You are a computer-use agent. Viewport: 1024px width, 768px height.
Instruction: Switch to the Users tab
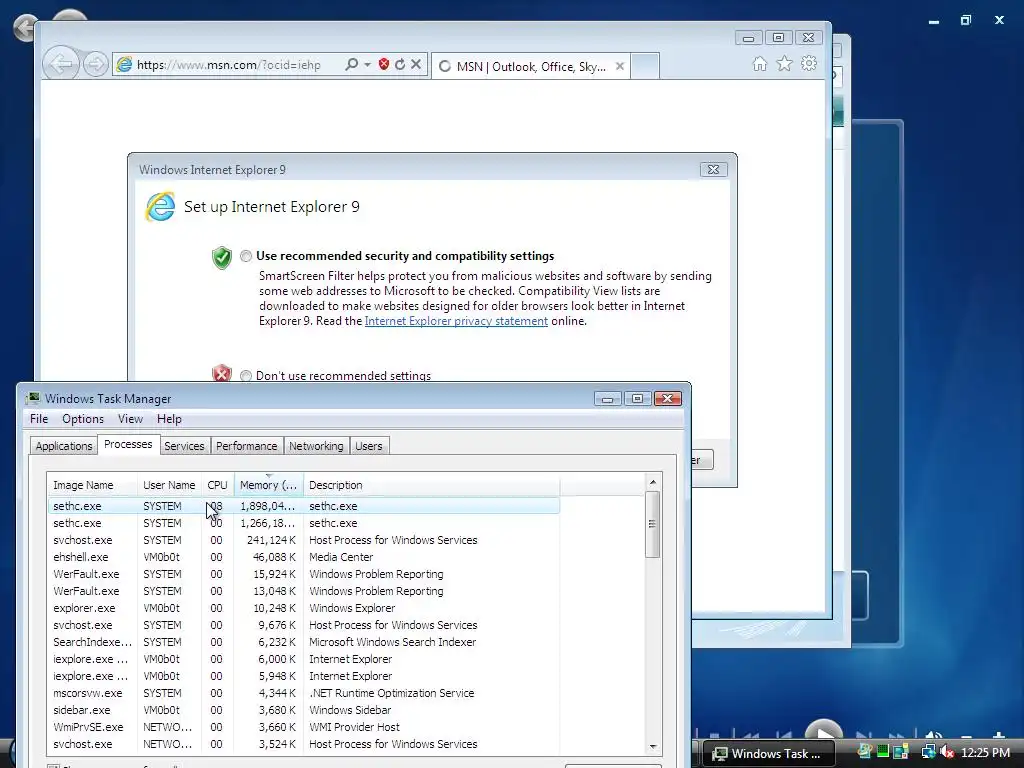coord(369,446)
